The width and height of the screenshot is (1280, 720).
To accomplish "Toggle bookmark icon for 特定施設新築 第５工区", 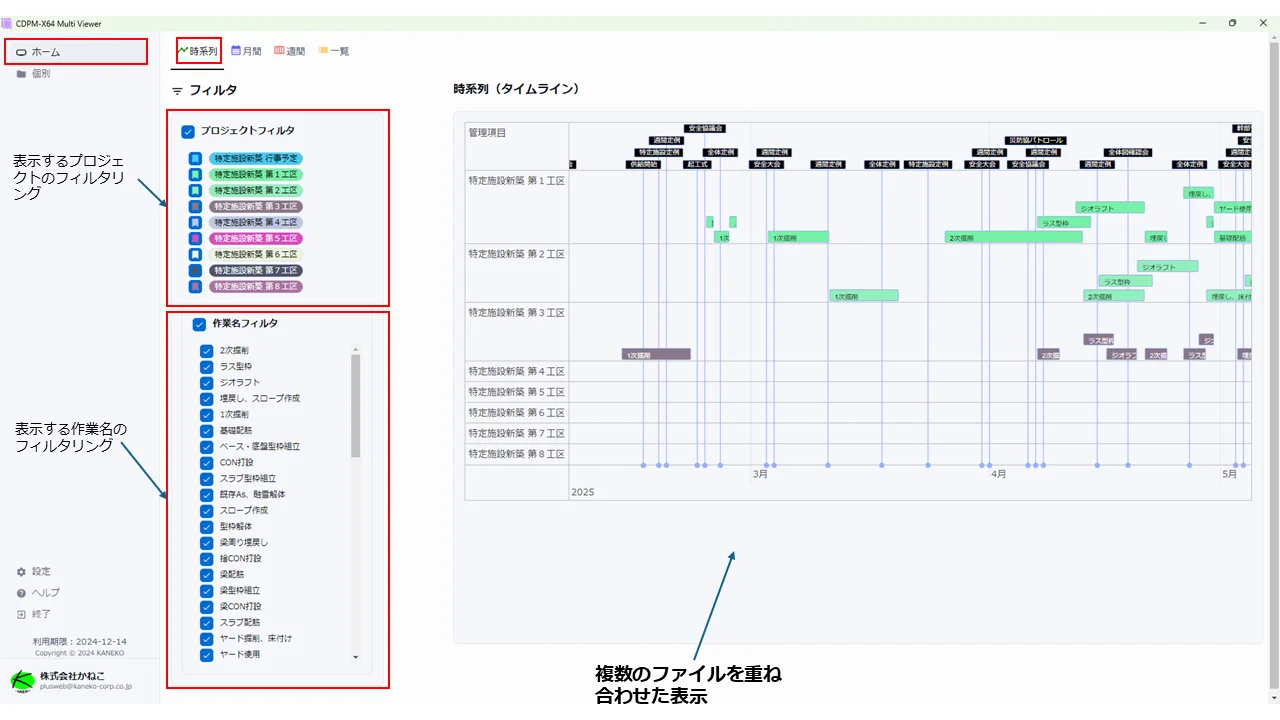I will click(x=196, y=238).
